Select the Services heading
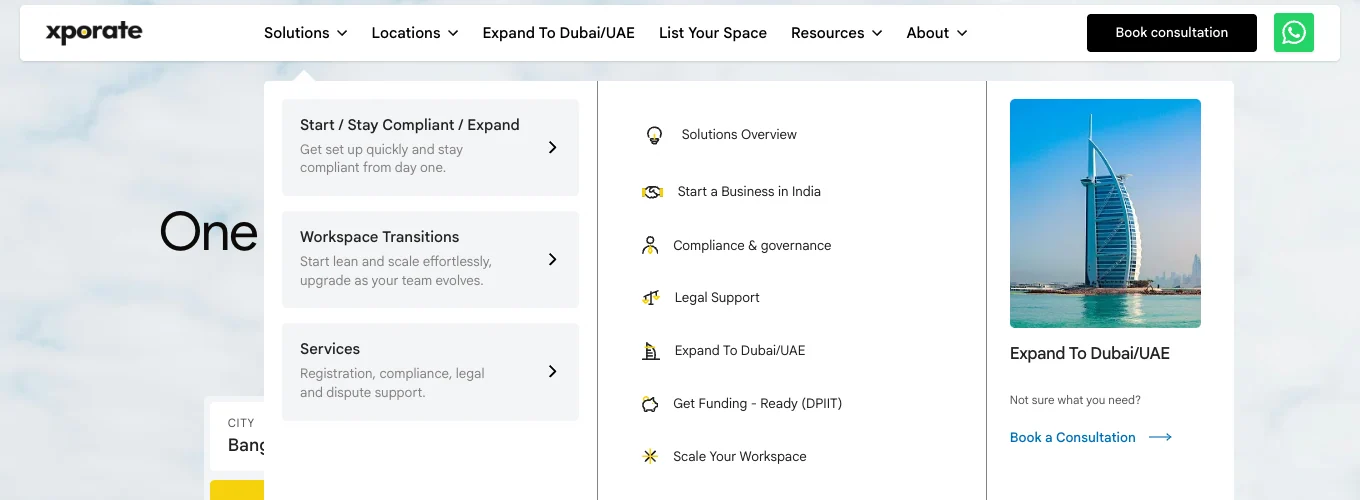Image resolution: width=1360 pixels, height=500 pixels. pyautogui.click(x=330, y=349)
